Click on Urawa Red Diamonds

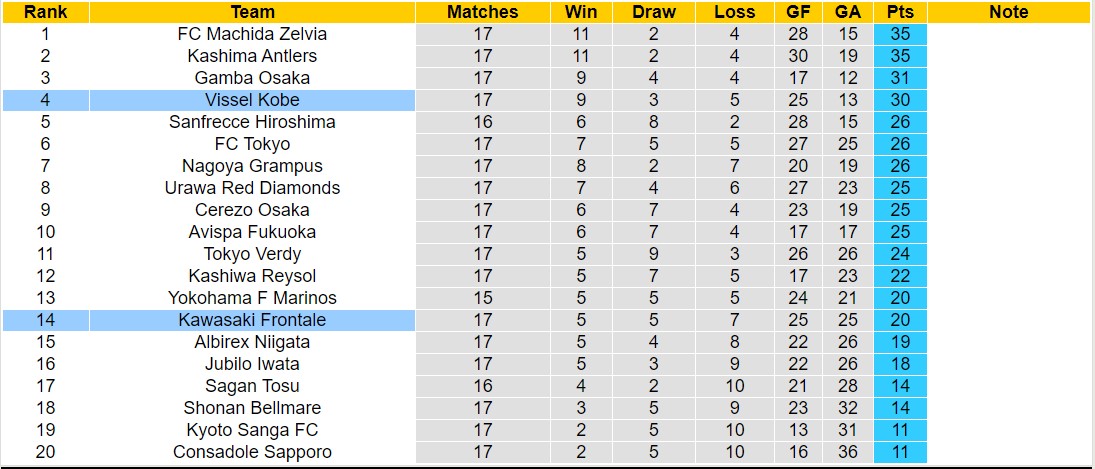click(x=252, y=188)
